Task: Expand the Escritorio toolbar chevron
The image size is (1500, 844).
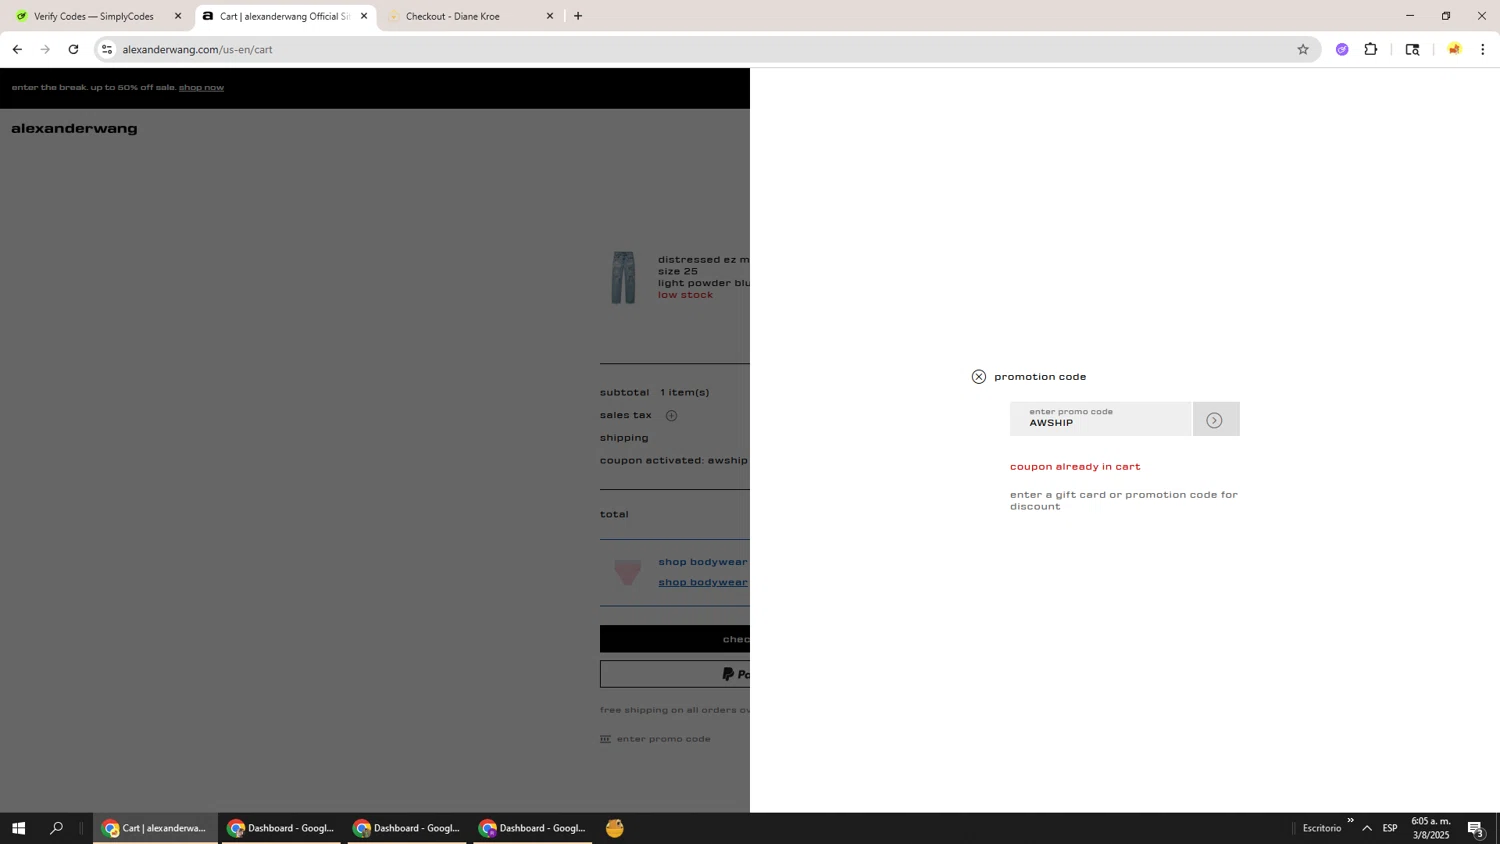Action: click(1350, 821)
